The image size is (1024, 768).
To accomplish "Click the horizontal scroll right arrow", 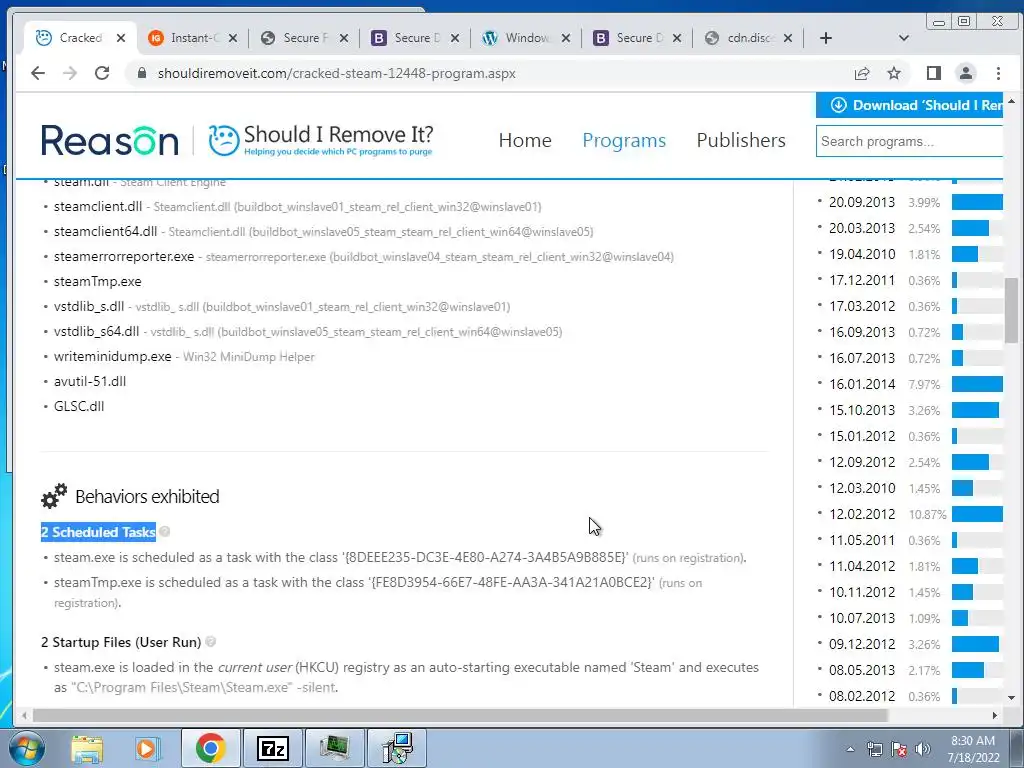I will point(994,716).
